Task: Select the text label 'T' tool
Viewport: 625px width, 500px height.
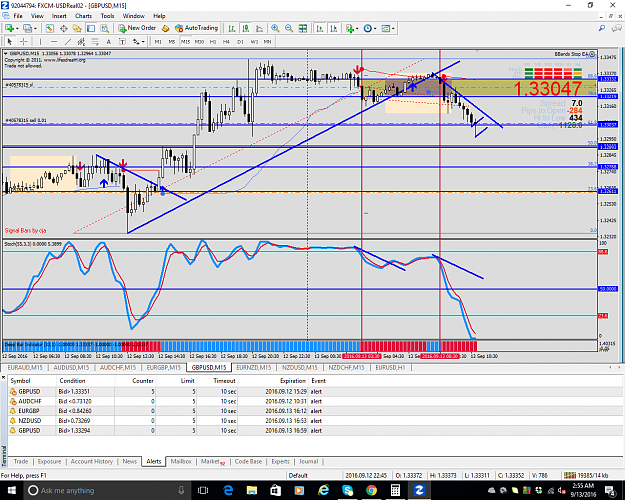Action: [122, 41]
